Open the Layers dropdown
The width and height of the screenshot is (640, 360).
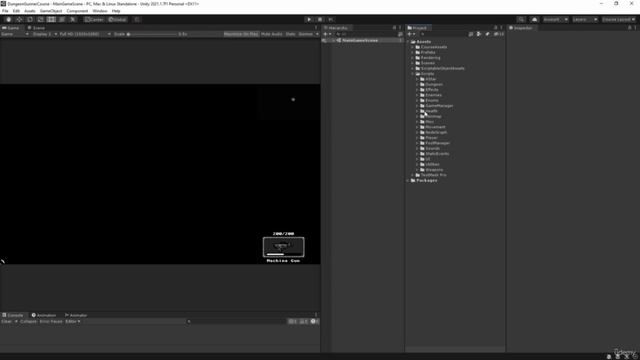click(x=585, y=20)
